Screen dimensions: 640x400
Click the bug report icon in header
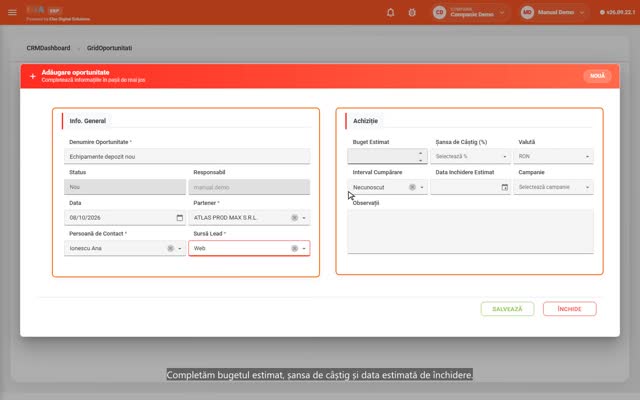click(412, 12)
